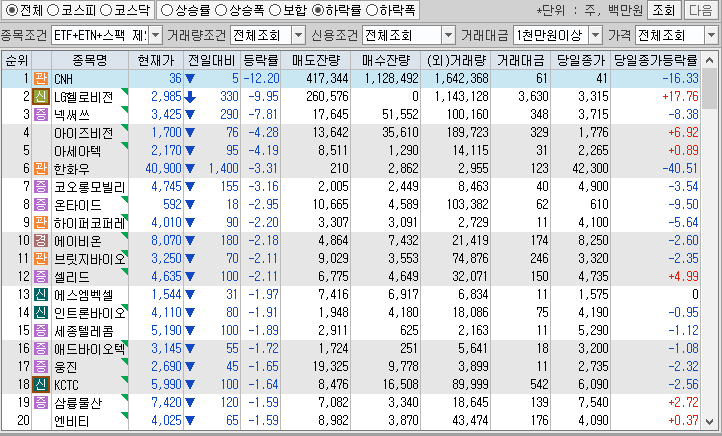Click the list scrollbar up arrow
722x436 pixels.
point(710,60)
